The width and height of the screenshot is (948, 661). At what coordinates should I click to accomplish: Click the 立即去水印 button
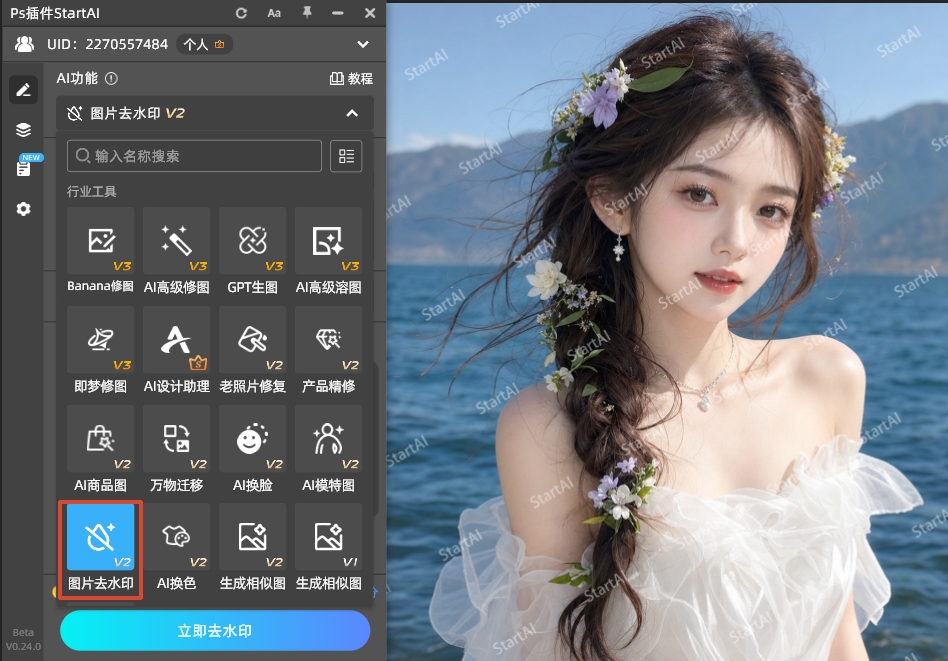click(x=215, y=631)
